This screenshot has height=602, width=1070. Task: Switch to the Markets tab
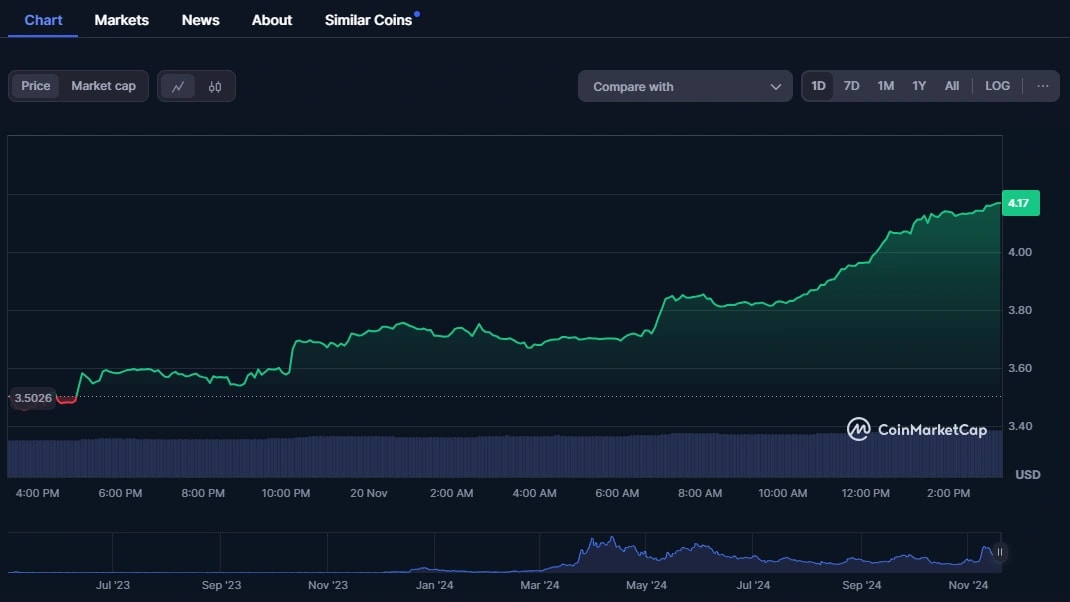click(121, 20)
